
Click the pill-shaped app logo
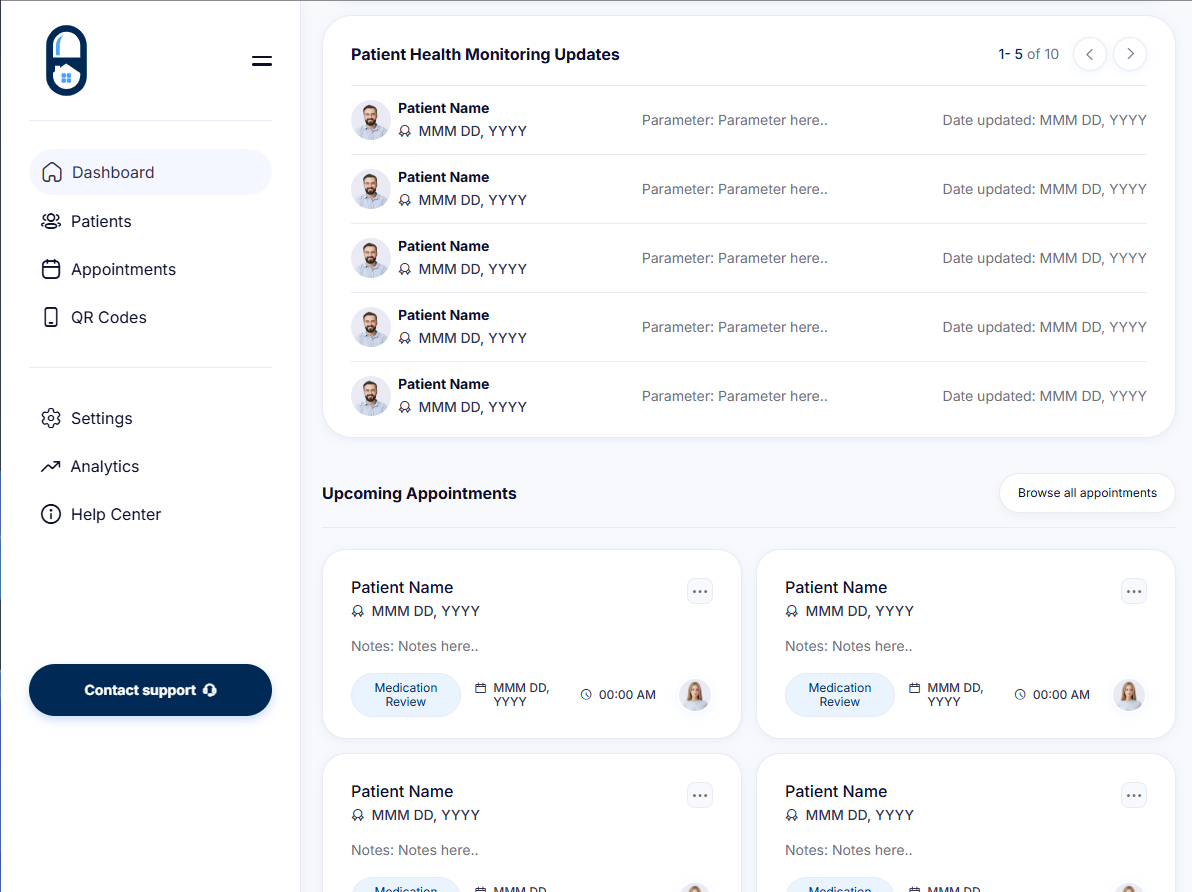[x=66, y=61]
